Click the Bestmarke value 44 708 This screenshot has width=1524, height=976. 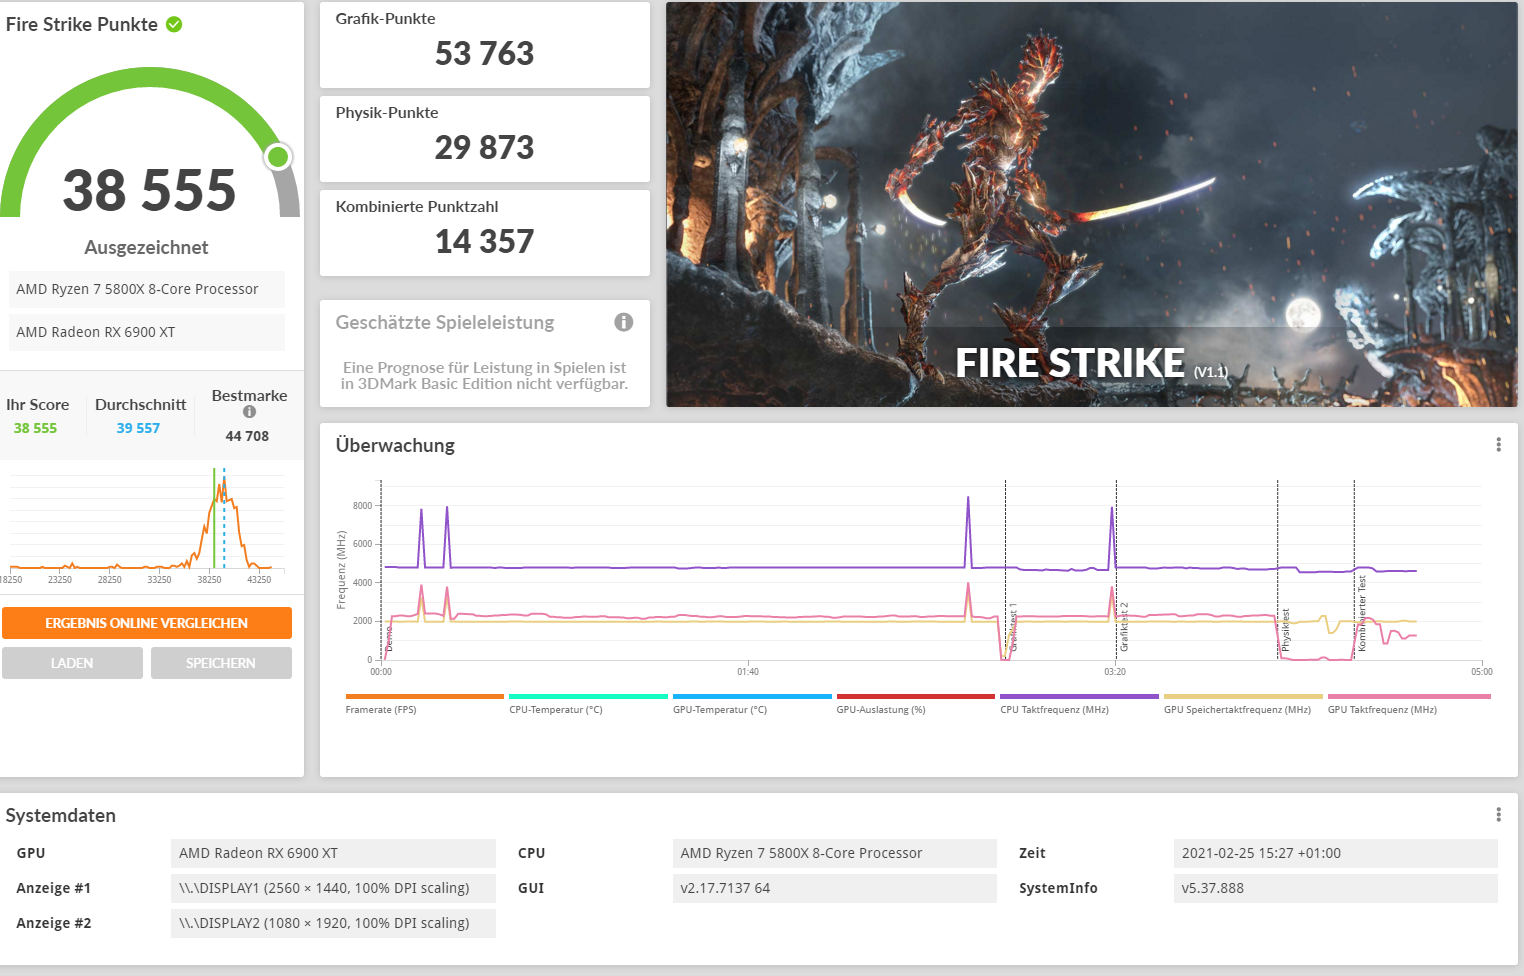click(247, 436)
